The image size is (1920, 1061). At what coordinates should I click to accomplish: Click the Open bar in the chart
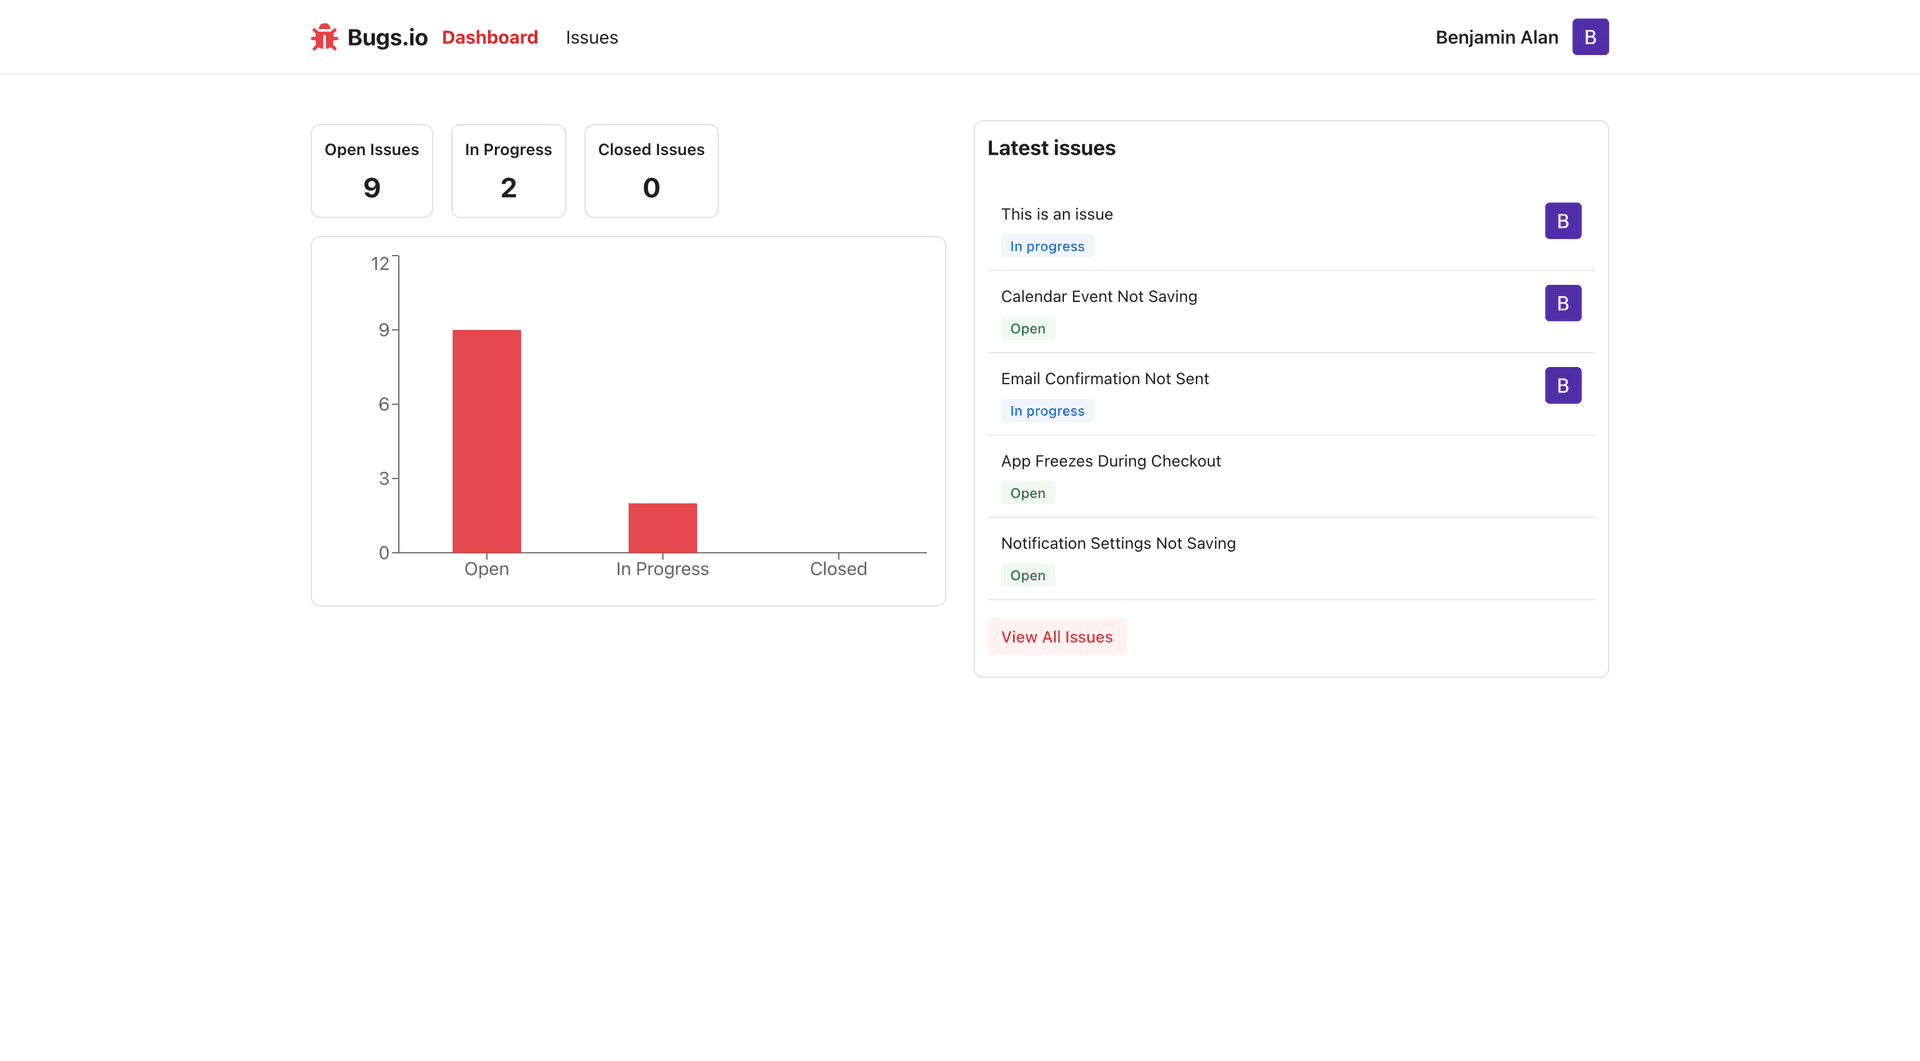[487, 441]
